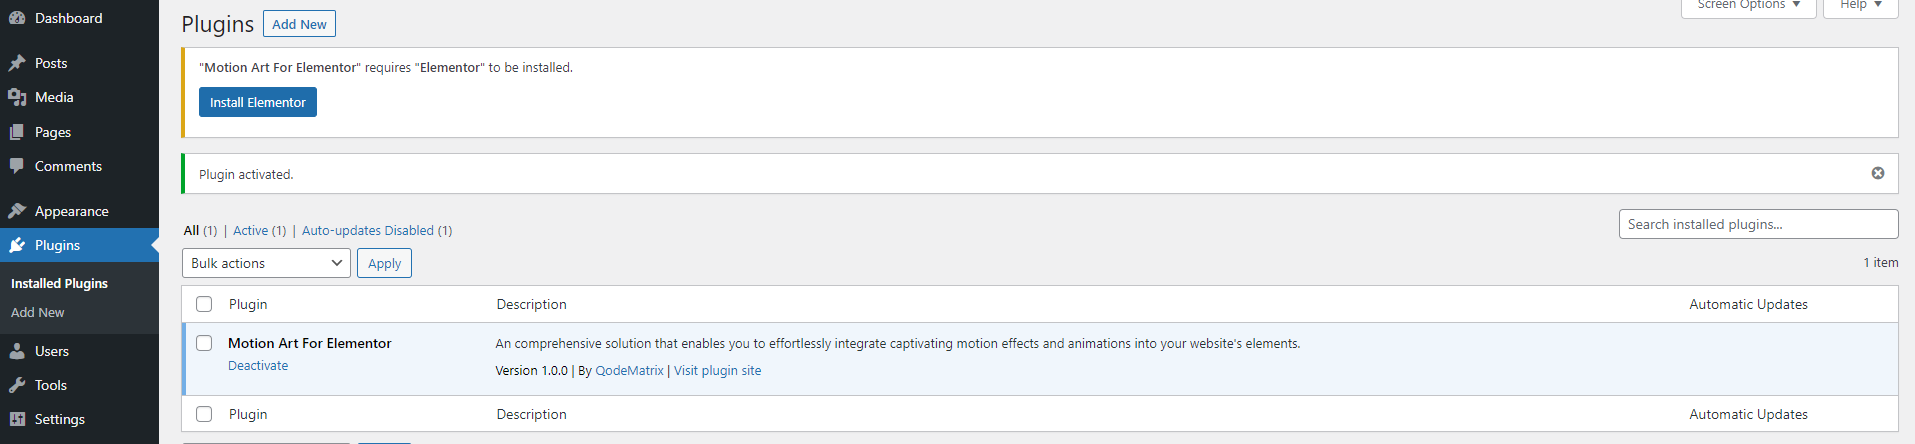Toggle select-all checkbox in table header
This screenshot has height=444, width=1915.
pos(204,304)
